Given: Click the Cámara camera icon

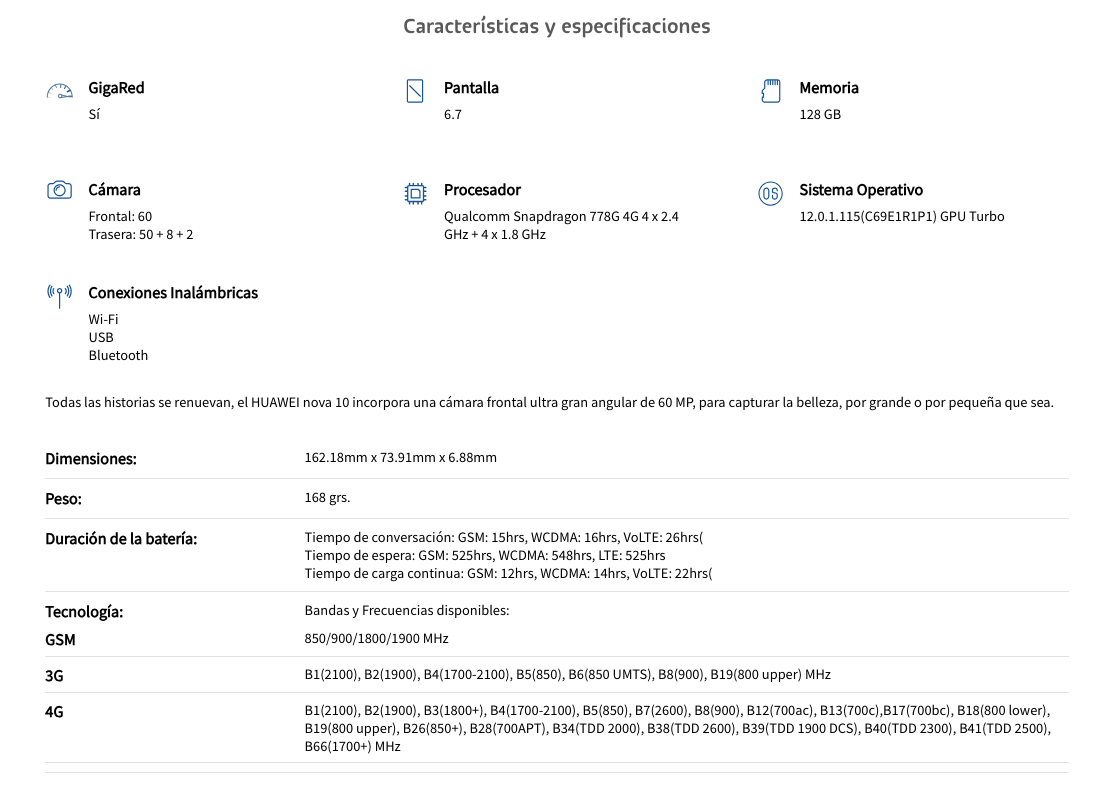Looking at the screenshot, I should click(x=59, y=190).
